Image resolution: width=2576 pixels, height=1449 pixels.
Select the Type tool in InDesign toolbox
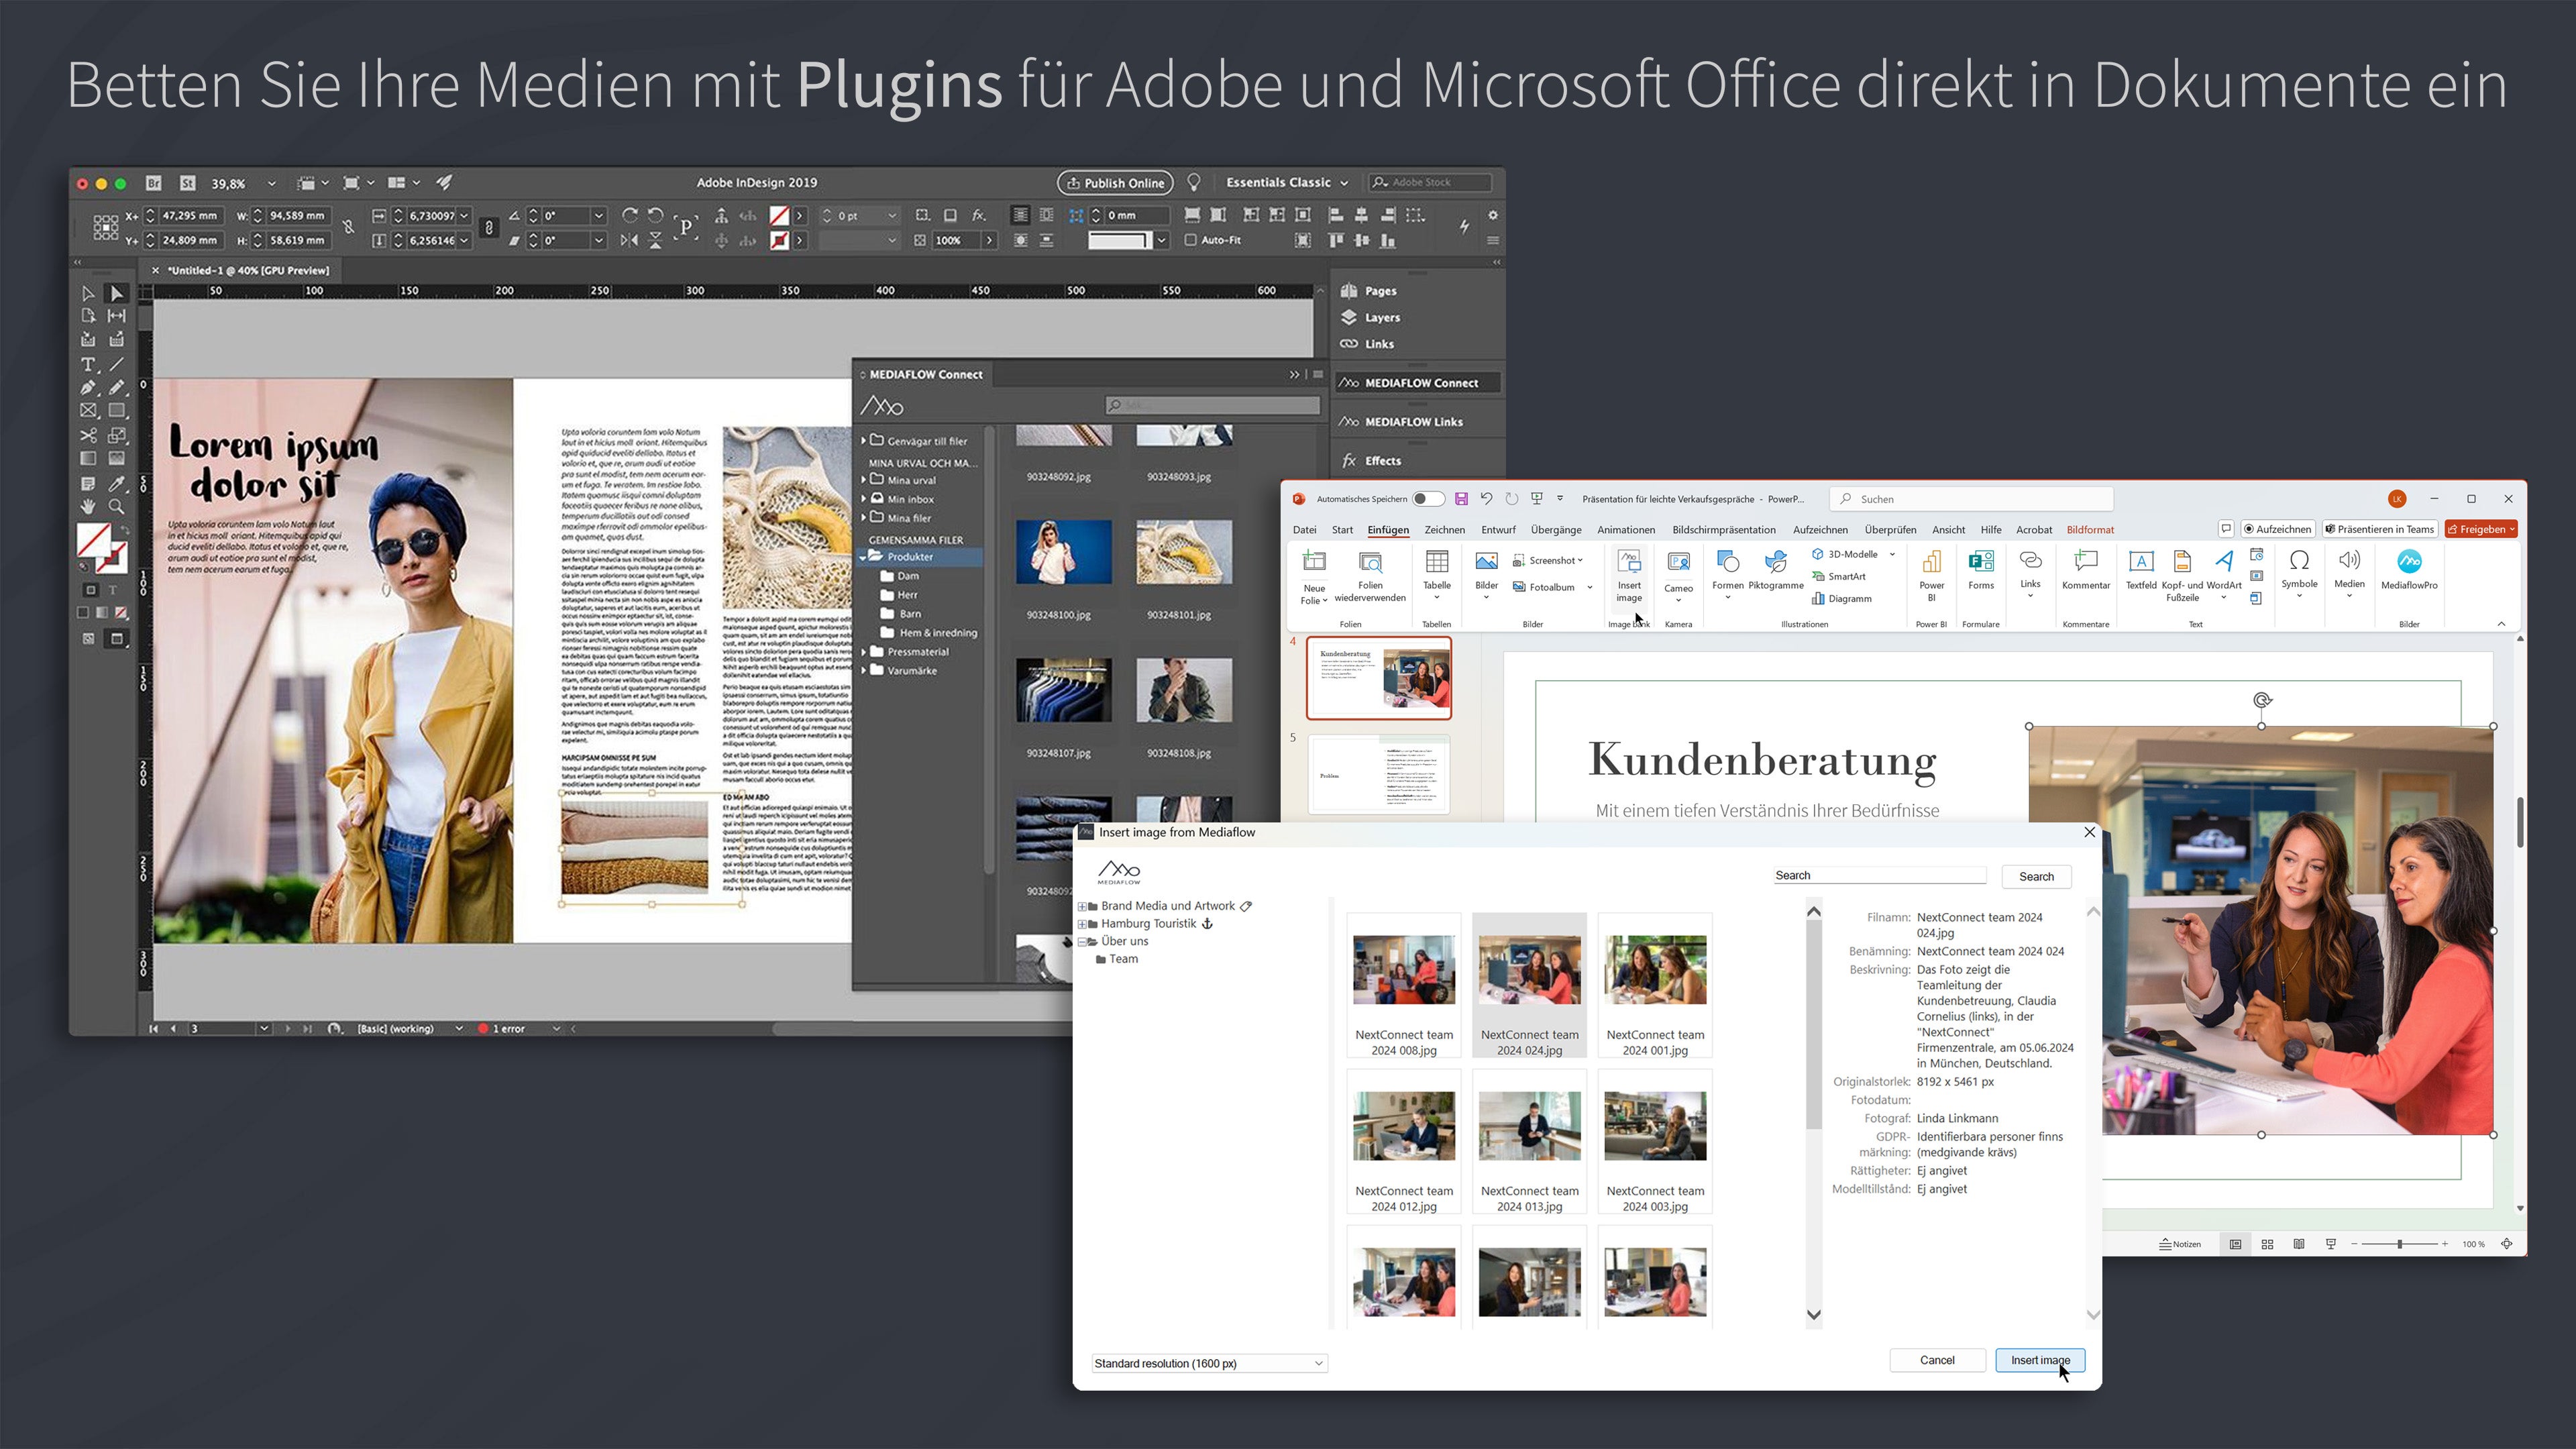point(88,365)
